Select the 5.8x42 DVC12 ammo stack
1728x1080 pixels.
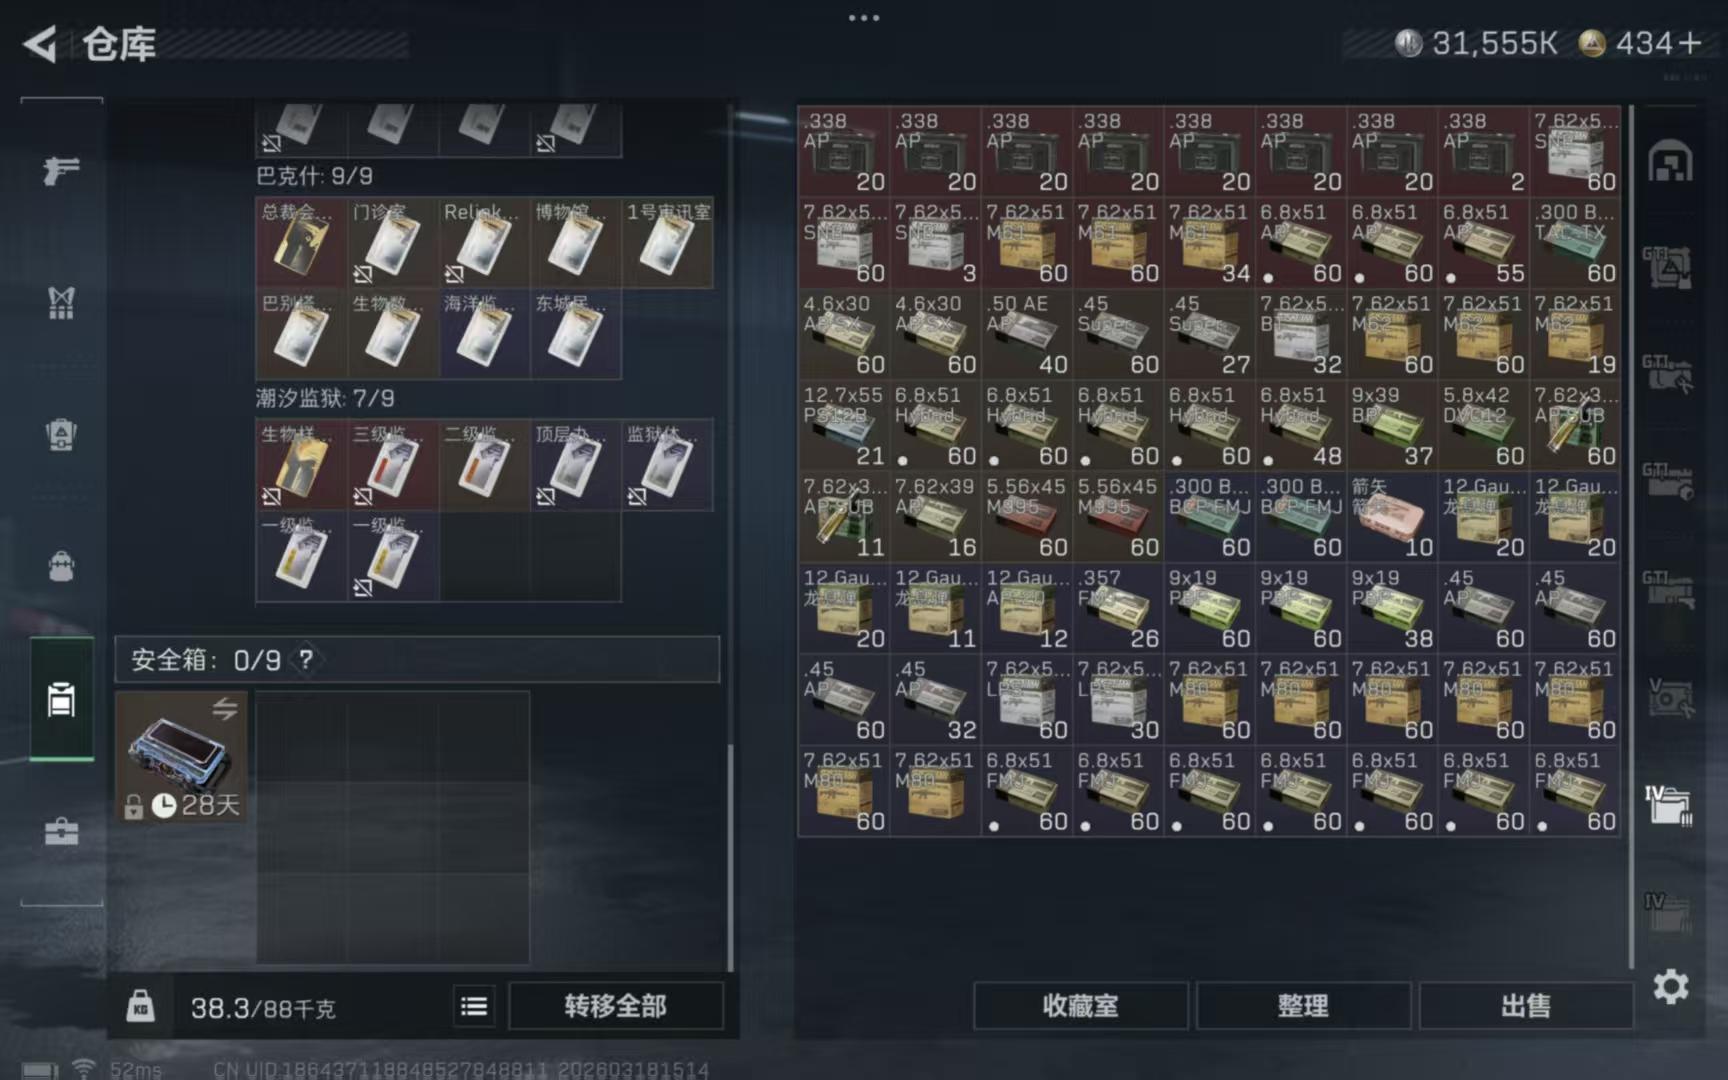[1483, 426]
